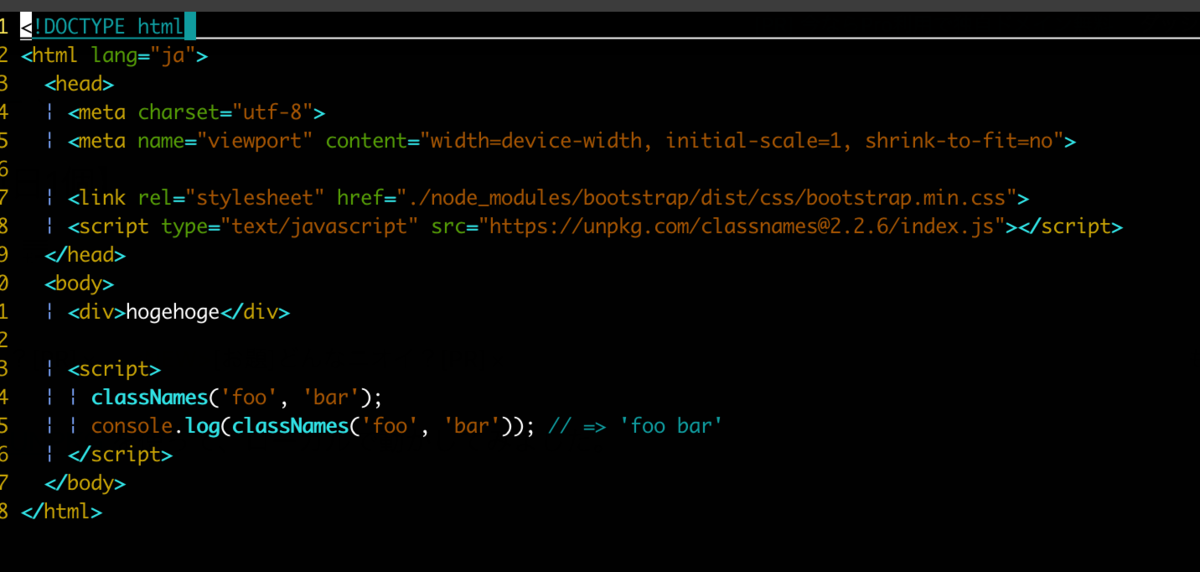This screenshot has width=1200, height=572.
Task: Click the closing </html> tag
Action: coord(61,512)
